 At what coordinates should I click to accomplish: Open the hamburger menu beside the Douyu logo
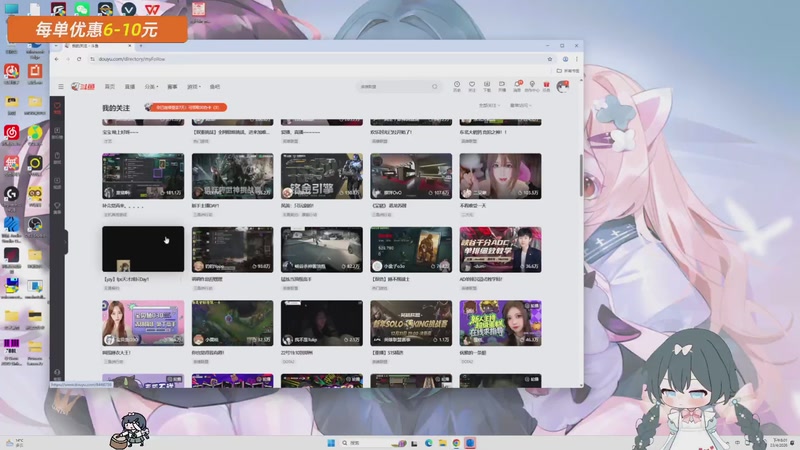(x=61, y=87)
